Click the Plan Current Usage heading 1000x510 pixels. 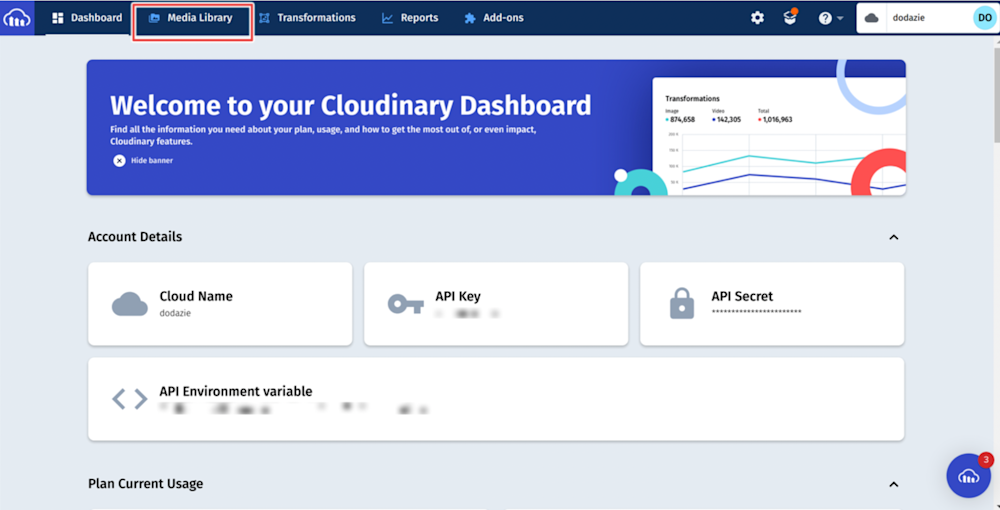click(x=145, y=484)
